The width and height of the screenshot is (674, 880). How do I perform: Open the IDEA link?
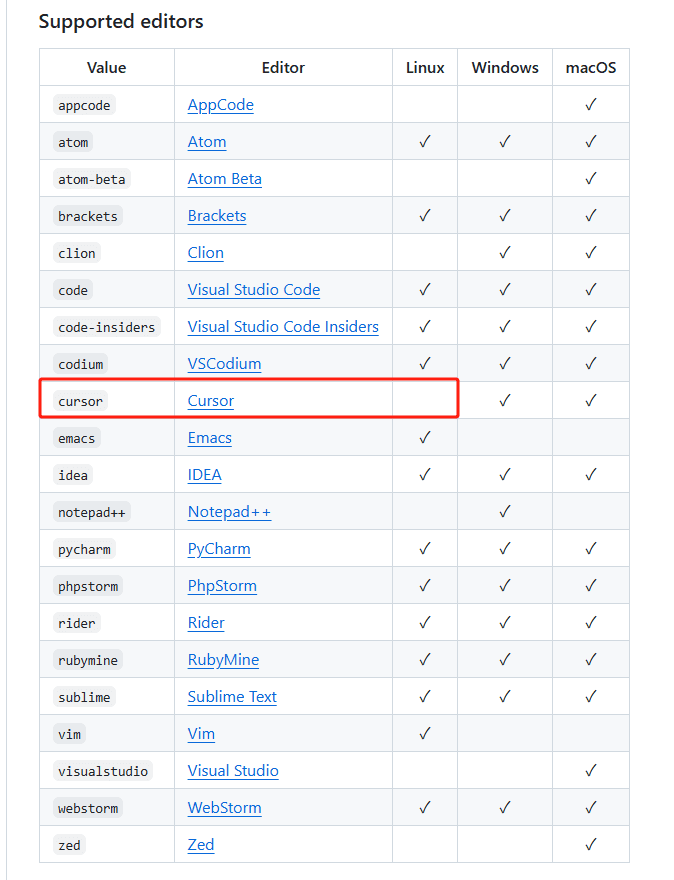(x=204, y=475)
